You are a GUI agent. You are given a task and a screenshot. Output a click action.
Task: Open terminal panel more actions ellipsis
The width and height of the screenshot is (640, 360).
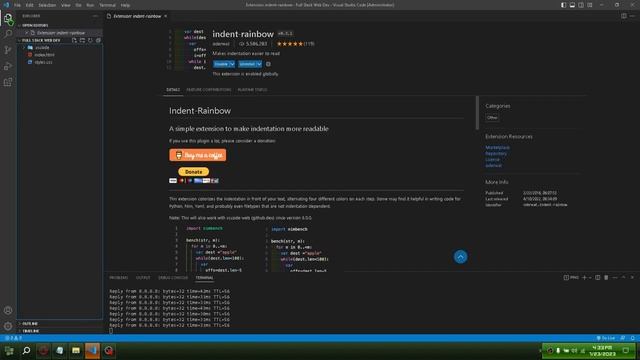615,278
